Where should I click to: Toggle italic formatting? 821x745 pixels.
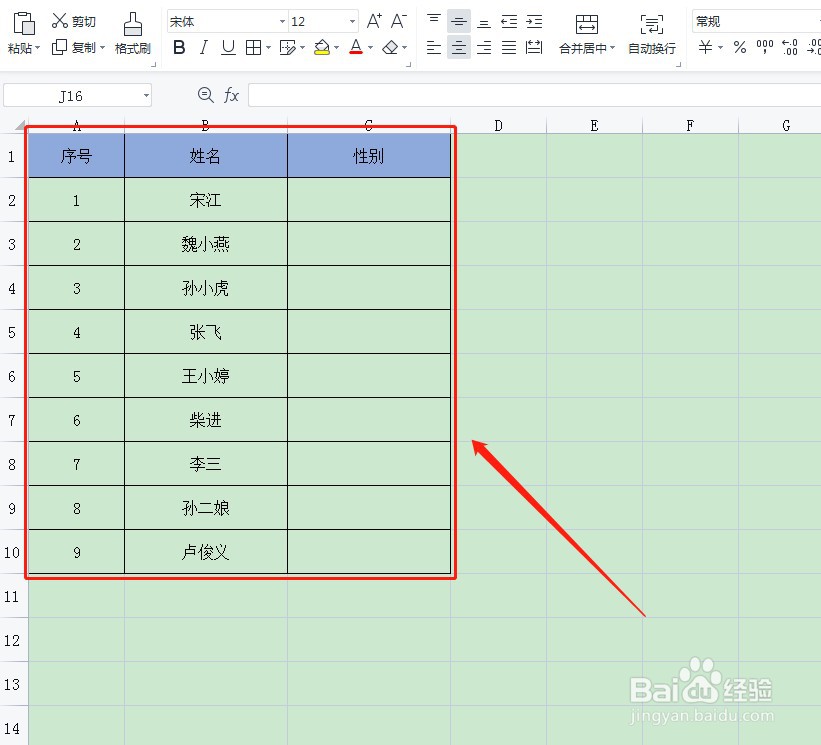202,47
